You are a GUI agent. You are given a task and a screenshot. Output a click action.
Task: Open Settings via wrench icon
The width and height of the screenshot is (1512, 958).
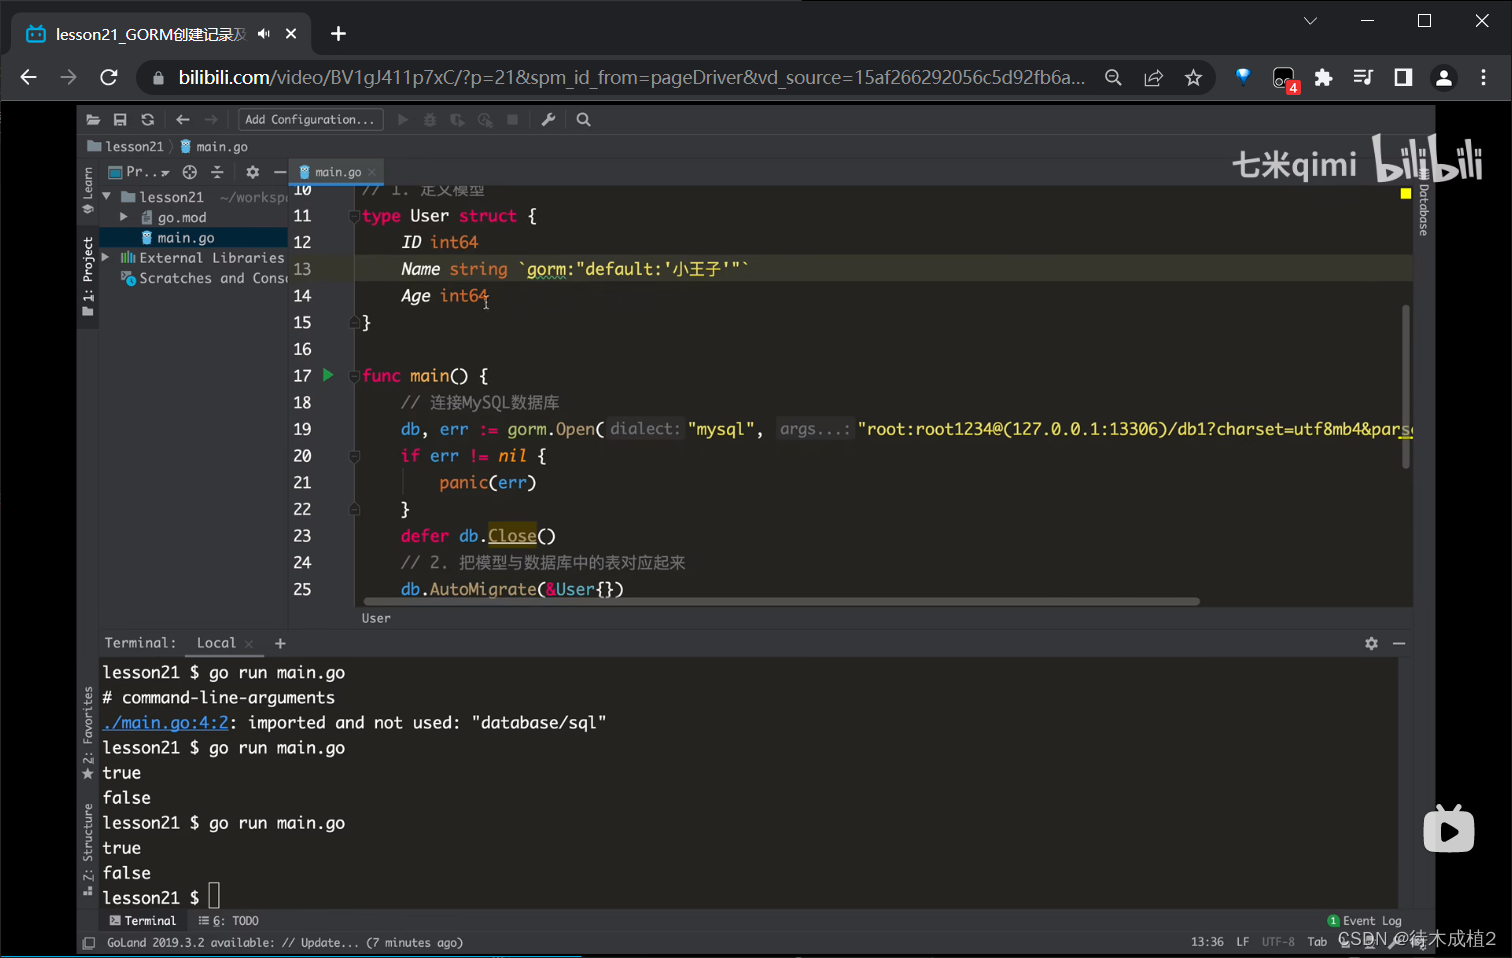(x=548, y=120)
